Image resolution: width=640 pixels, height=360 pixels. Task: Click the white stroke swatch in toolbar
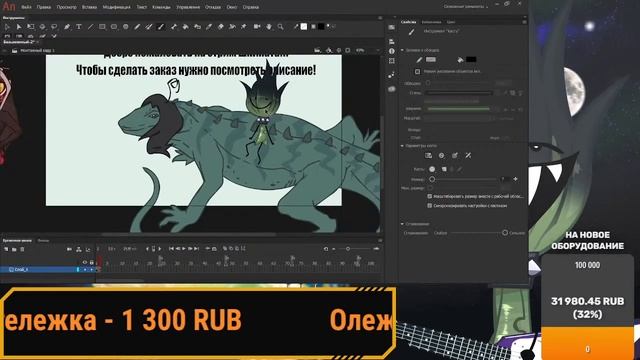coord(304,27)
